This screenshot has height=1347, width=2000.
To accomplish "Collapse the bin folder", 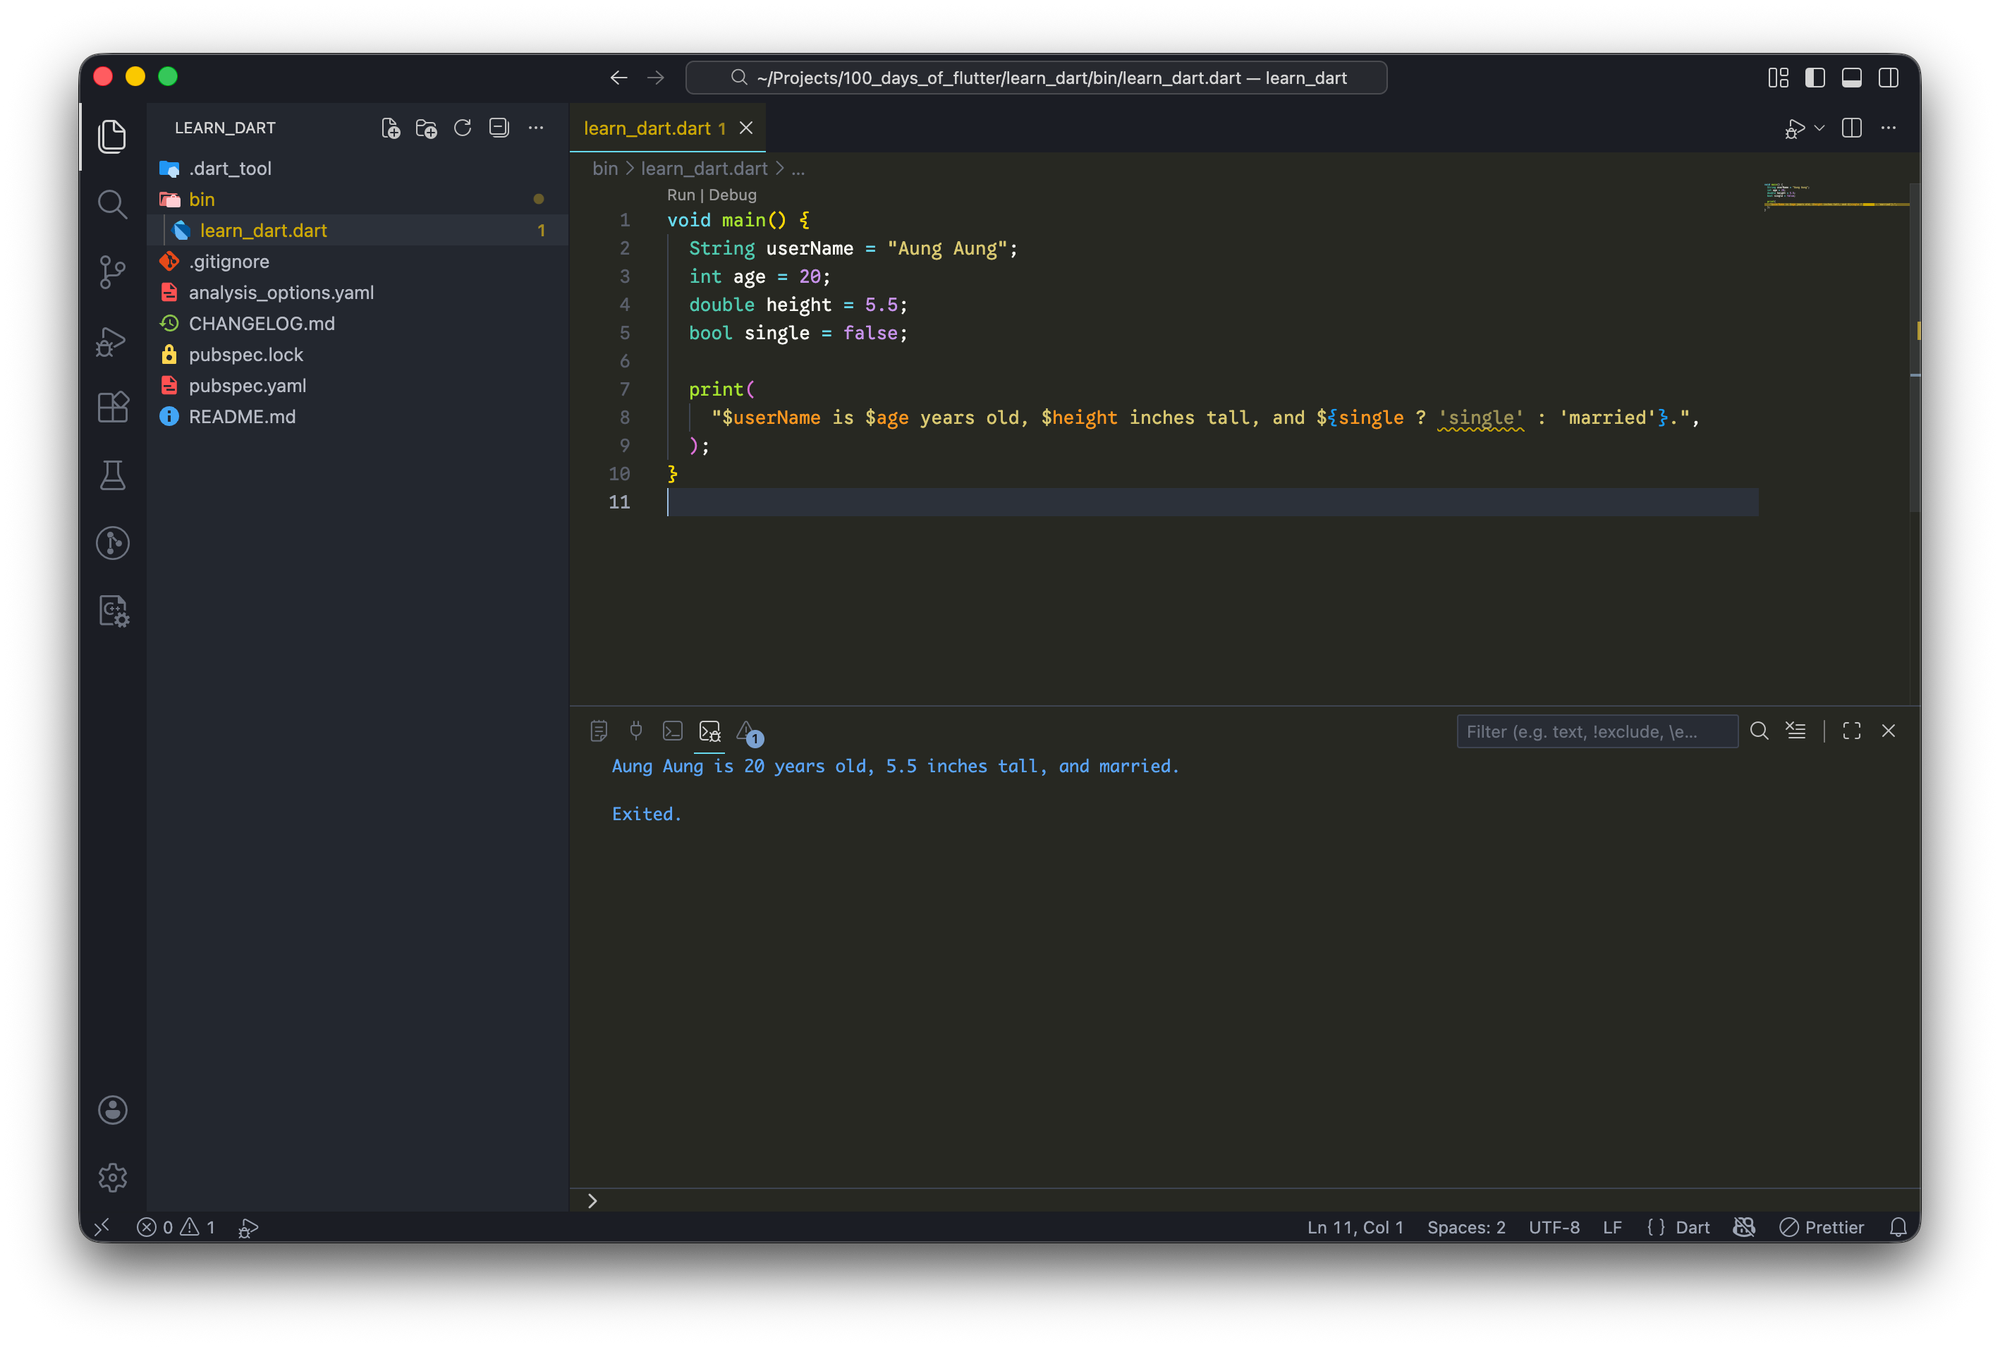I will click(202, 199).
